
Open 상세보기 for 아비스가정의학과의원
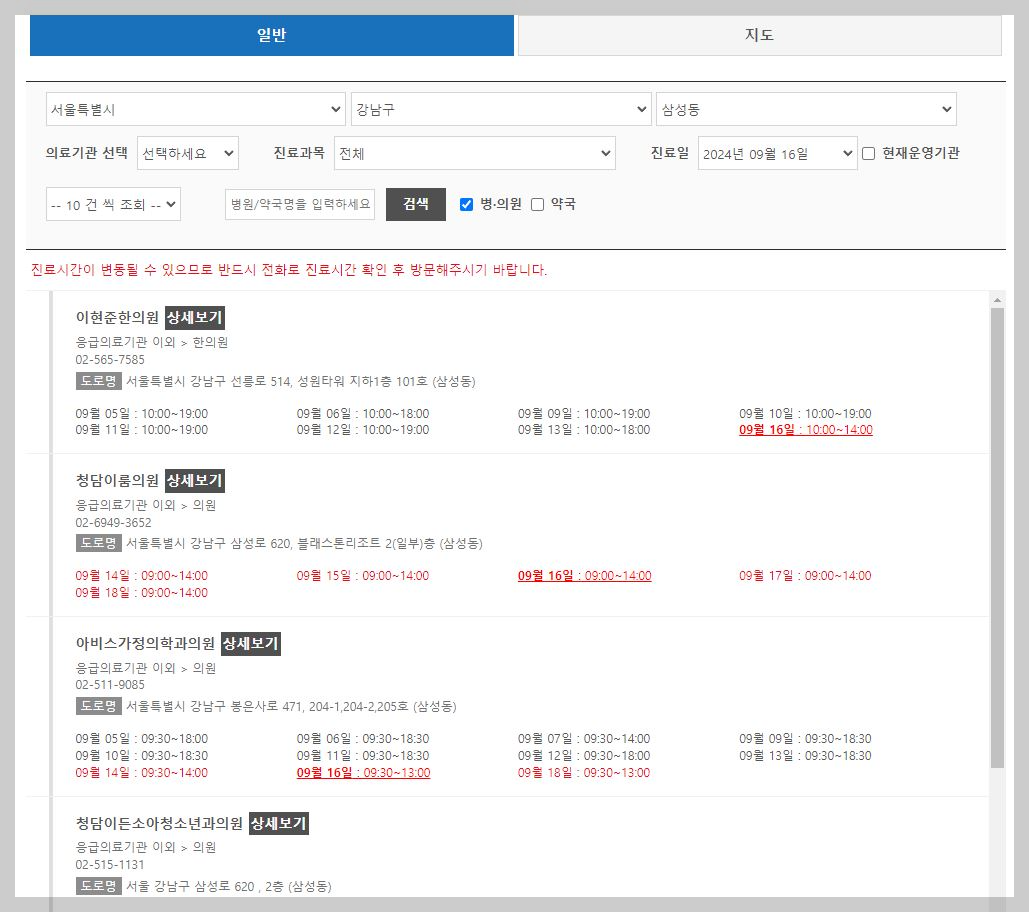(x=250, y=644)
